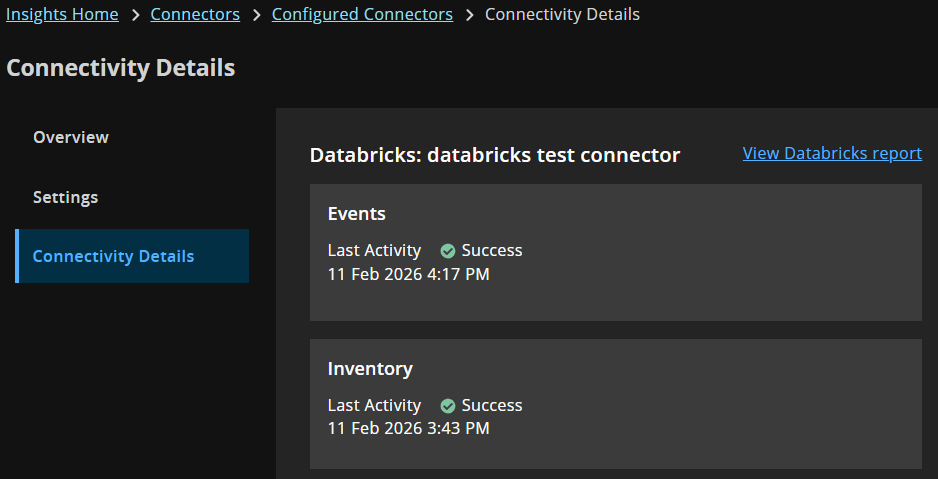The height and width of the screenshot is (479, 938).
Task: Click the Connectivity Details breadcrumb text
Action: tap(562, 15)
